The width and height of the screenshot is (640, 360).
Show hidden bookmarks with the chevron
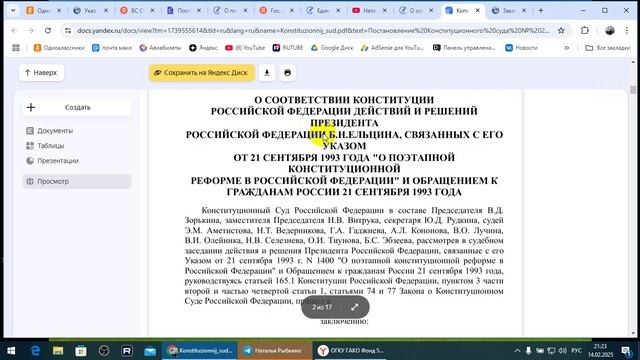[x=567, y=48]
